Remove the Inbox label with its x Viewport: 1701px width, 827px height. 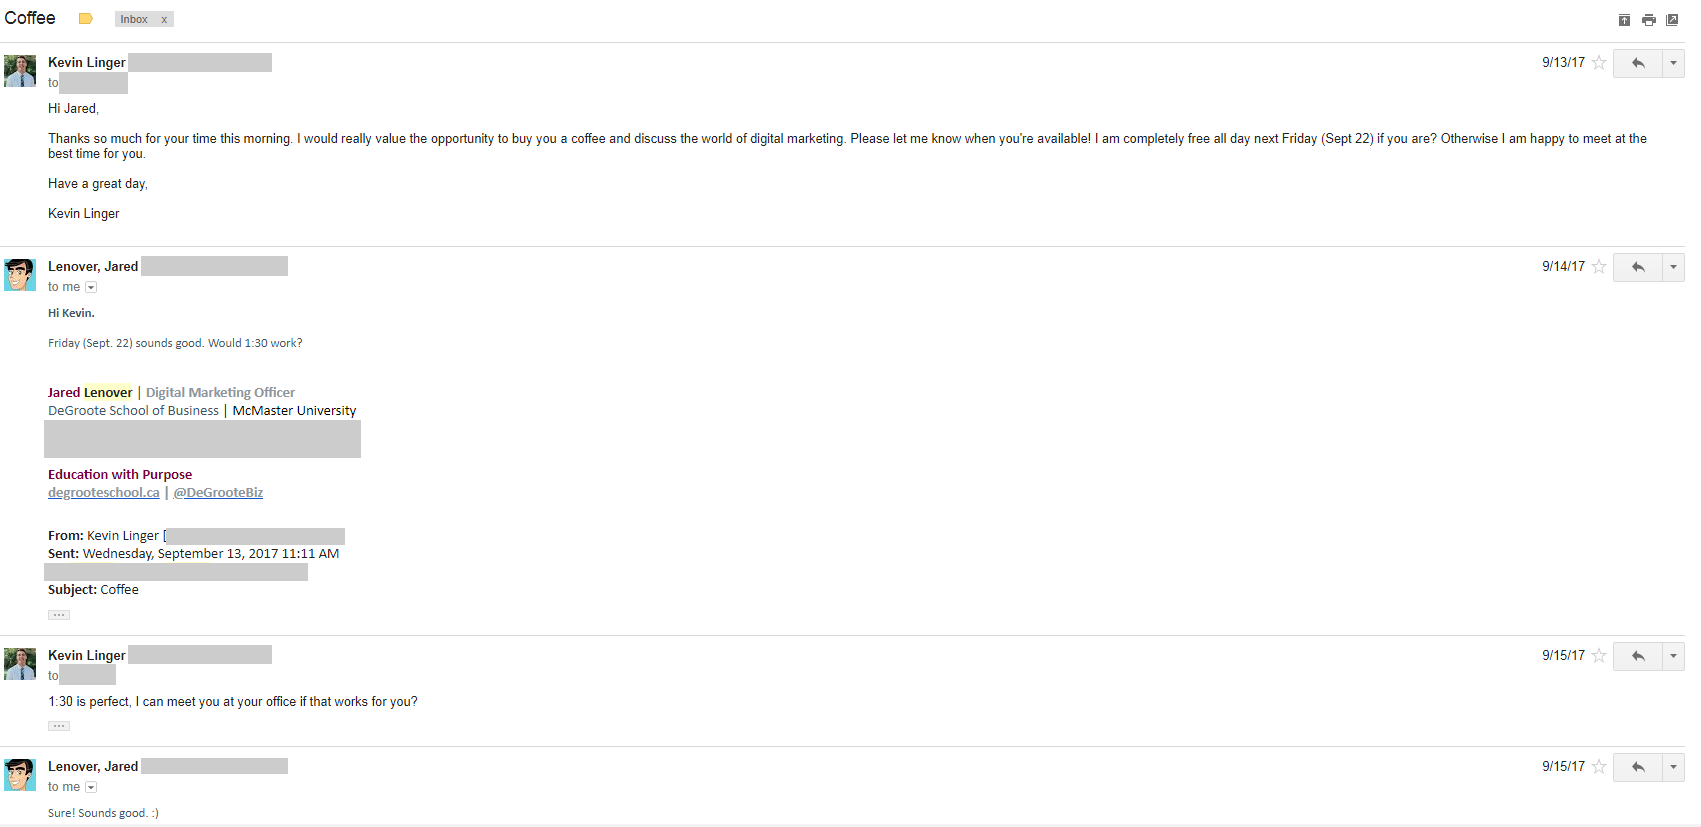coord(164,19)
